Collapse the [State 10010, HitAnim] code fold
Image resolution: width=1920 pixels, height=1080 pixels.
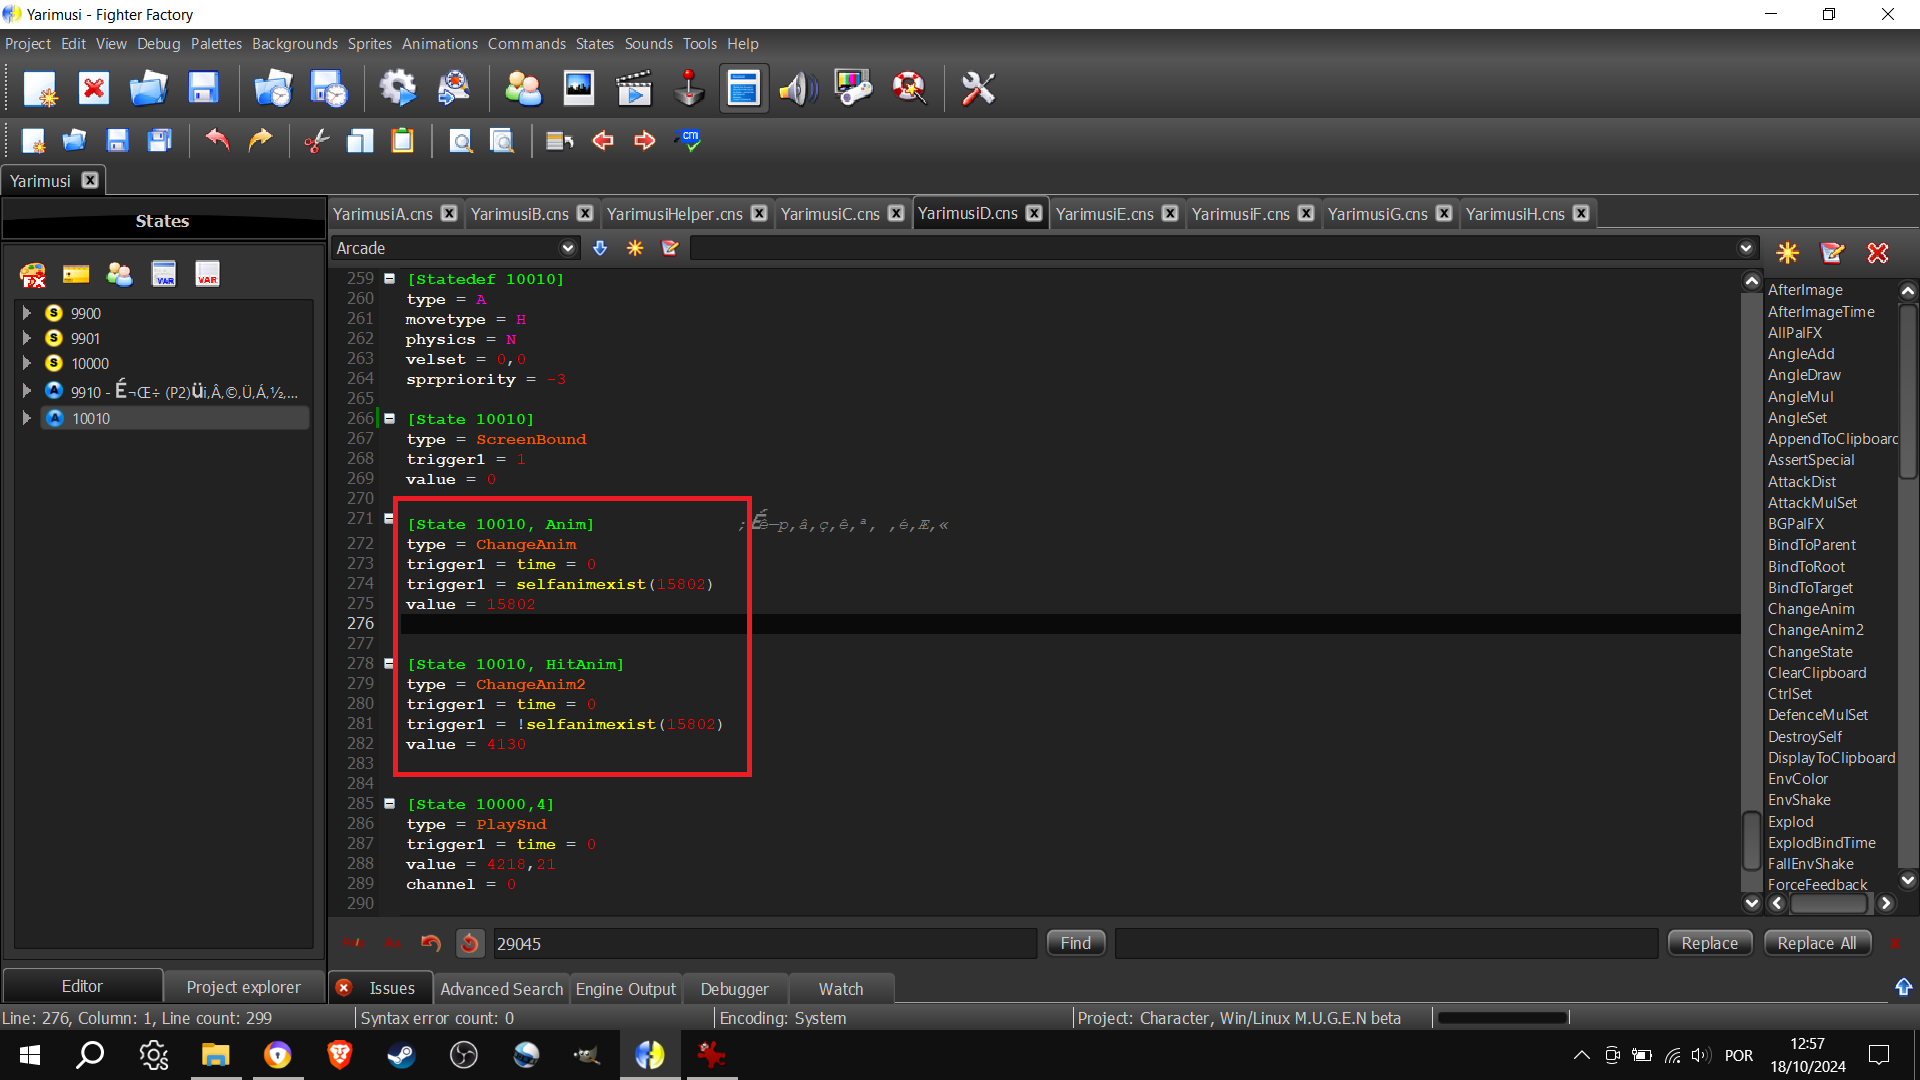point(390,664)
